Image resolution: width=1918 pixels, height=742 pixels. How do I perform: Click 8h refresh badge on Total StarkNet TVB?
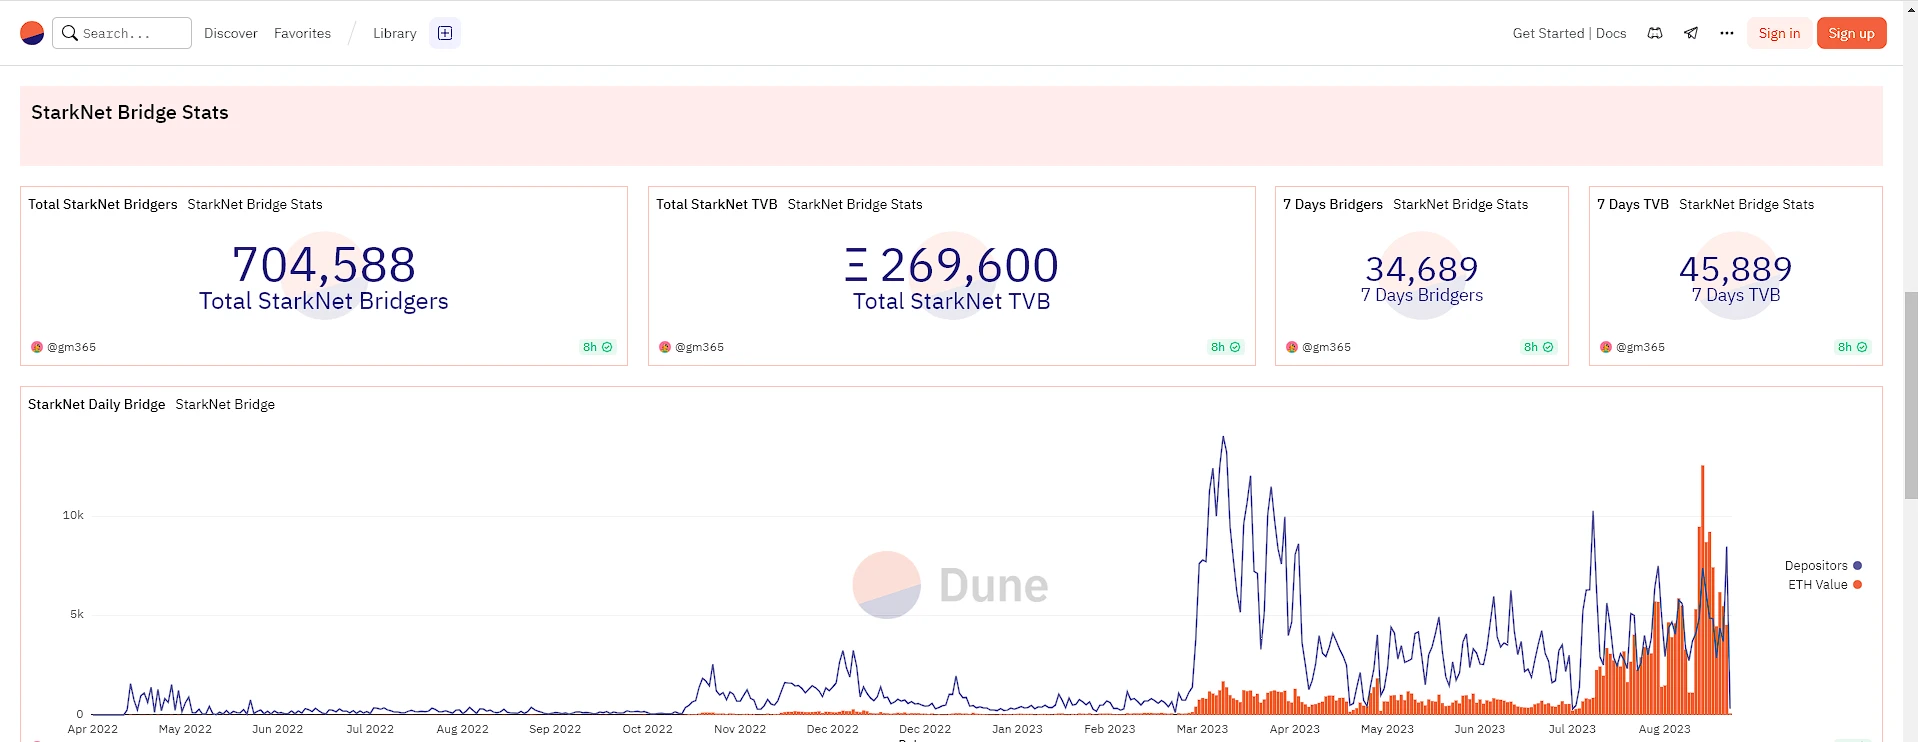(x=1226, y=347)
